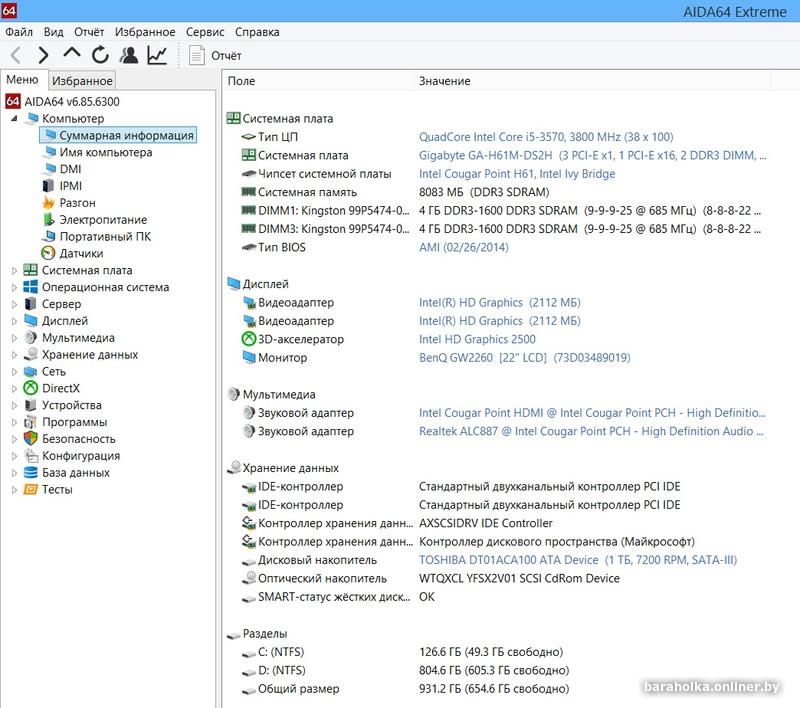Expand the Дисплей tree node
The width and height of the screenshot is (800, 708).
pos(14,321)
